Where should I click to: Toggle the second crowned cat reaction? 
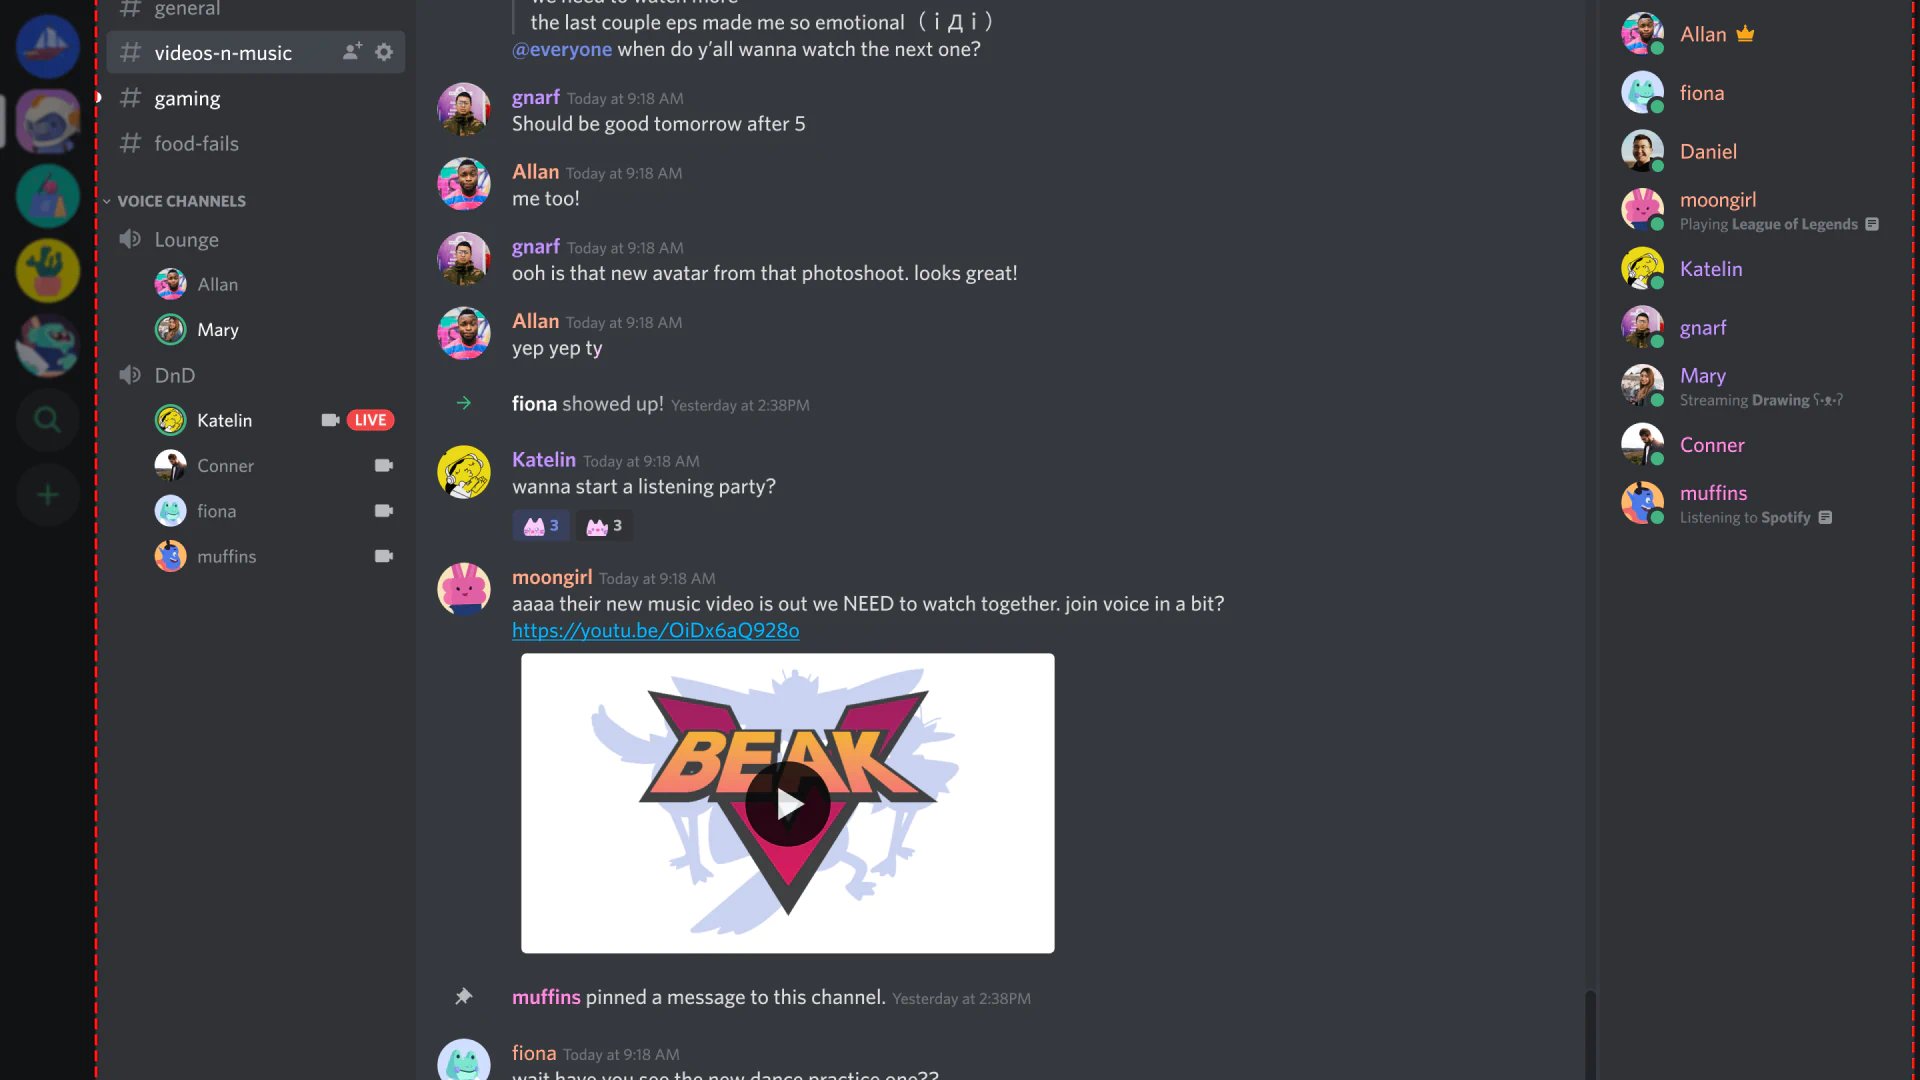(x=604, y=526)
